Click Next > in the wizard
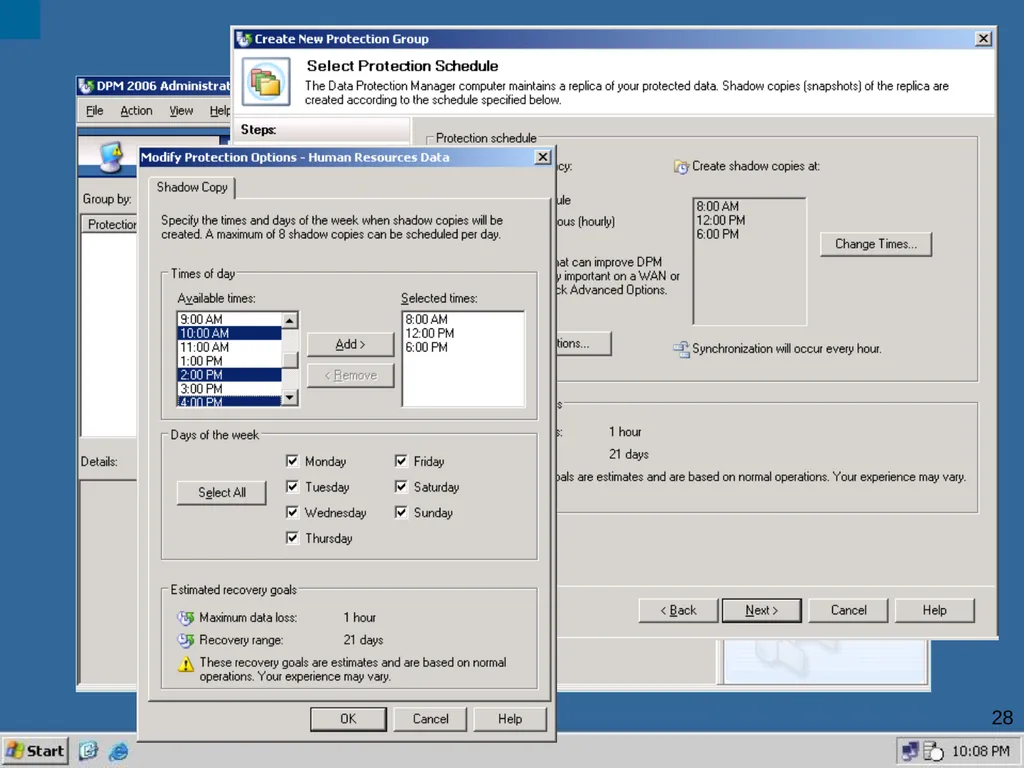1024x768 pixels. click(x=761, y=611)
